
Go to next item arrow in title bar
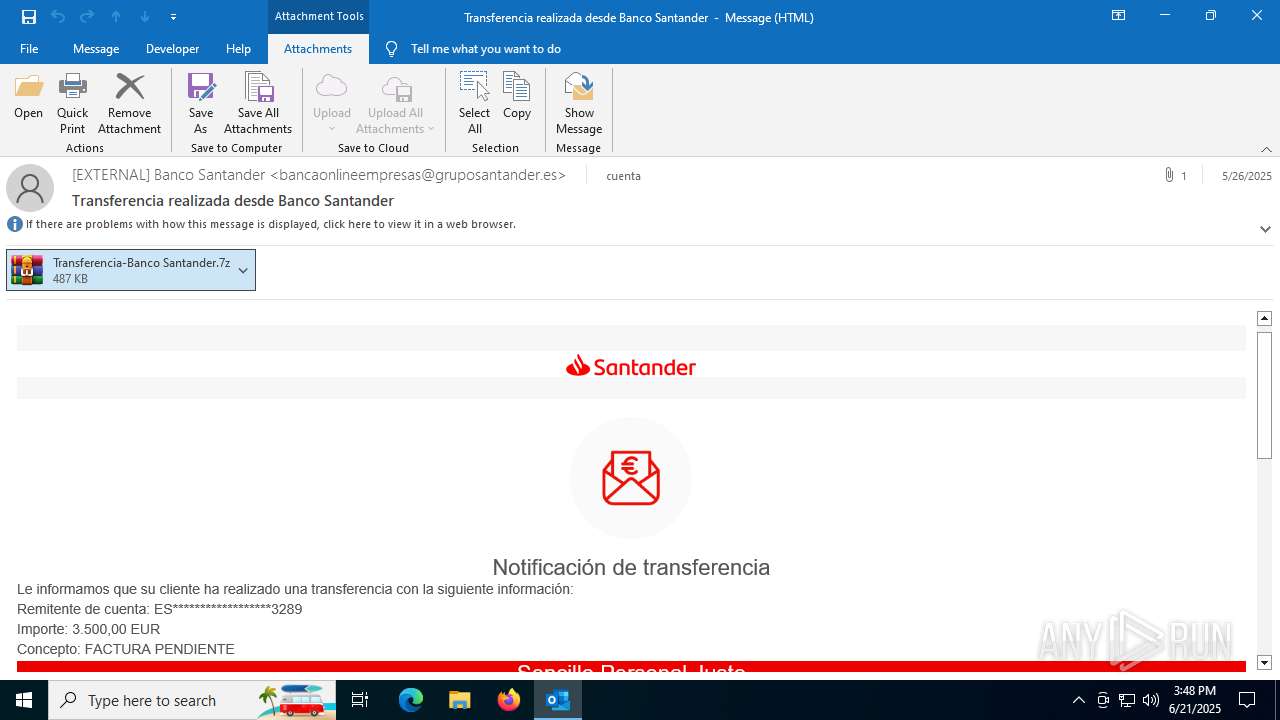pyautogui.click(x=145, y=17)
